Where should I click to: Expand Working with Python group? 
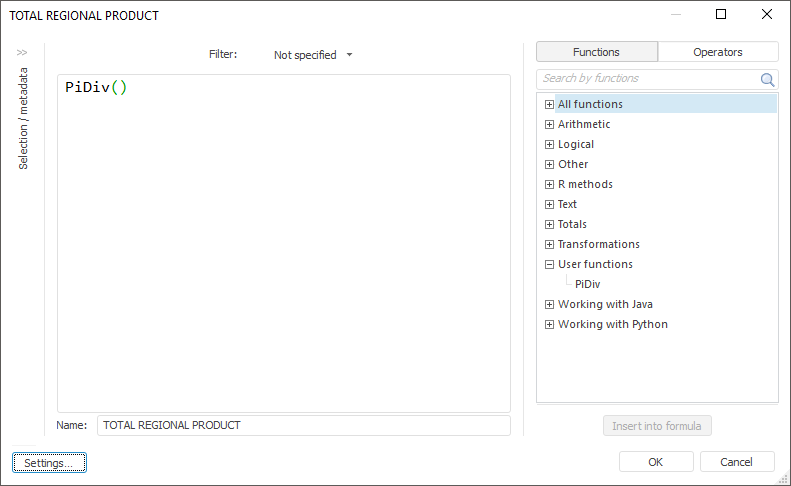point(549,324)
